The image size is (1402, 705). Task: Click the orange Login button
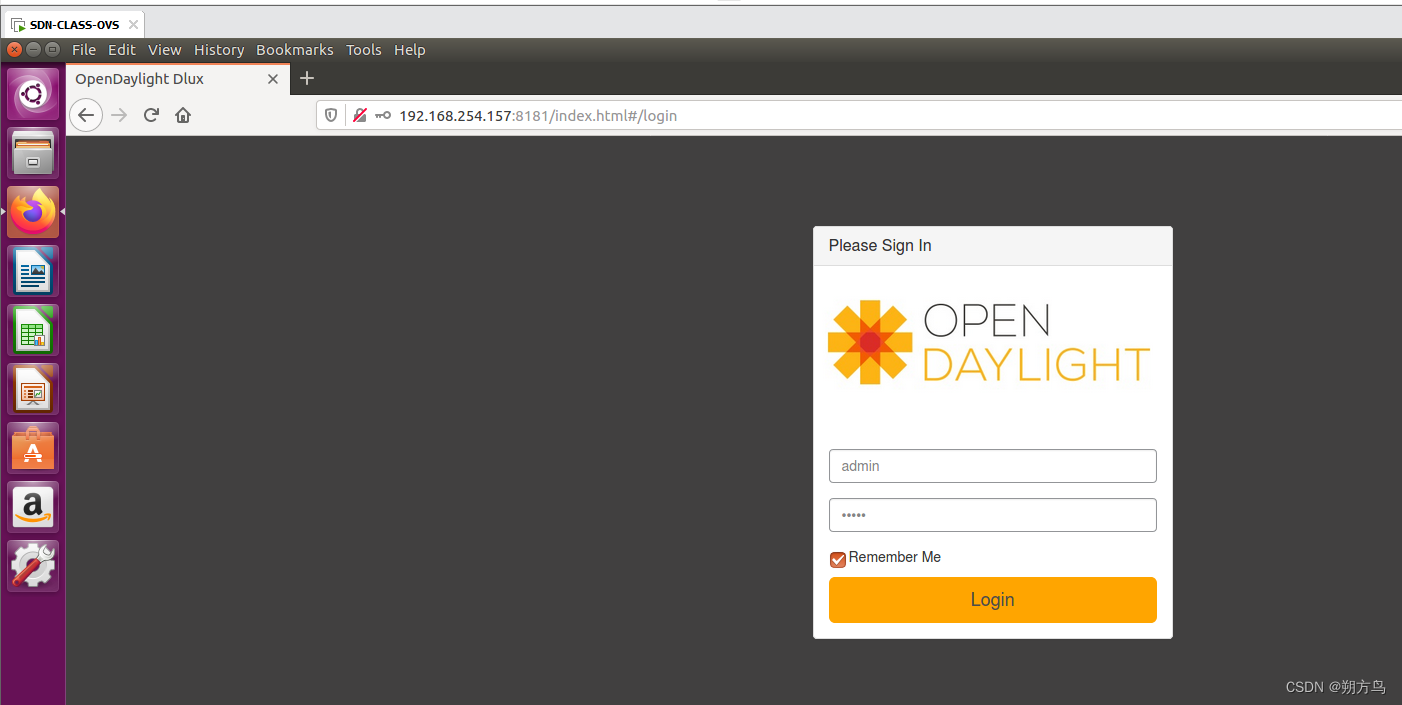click(993, 600)
